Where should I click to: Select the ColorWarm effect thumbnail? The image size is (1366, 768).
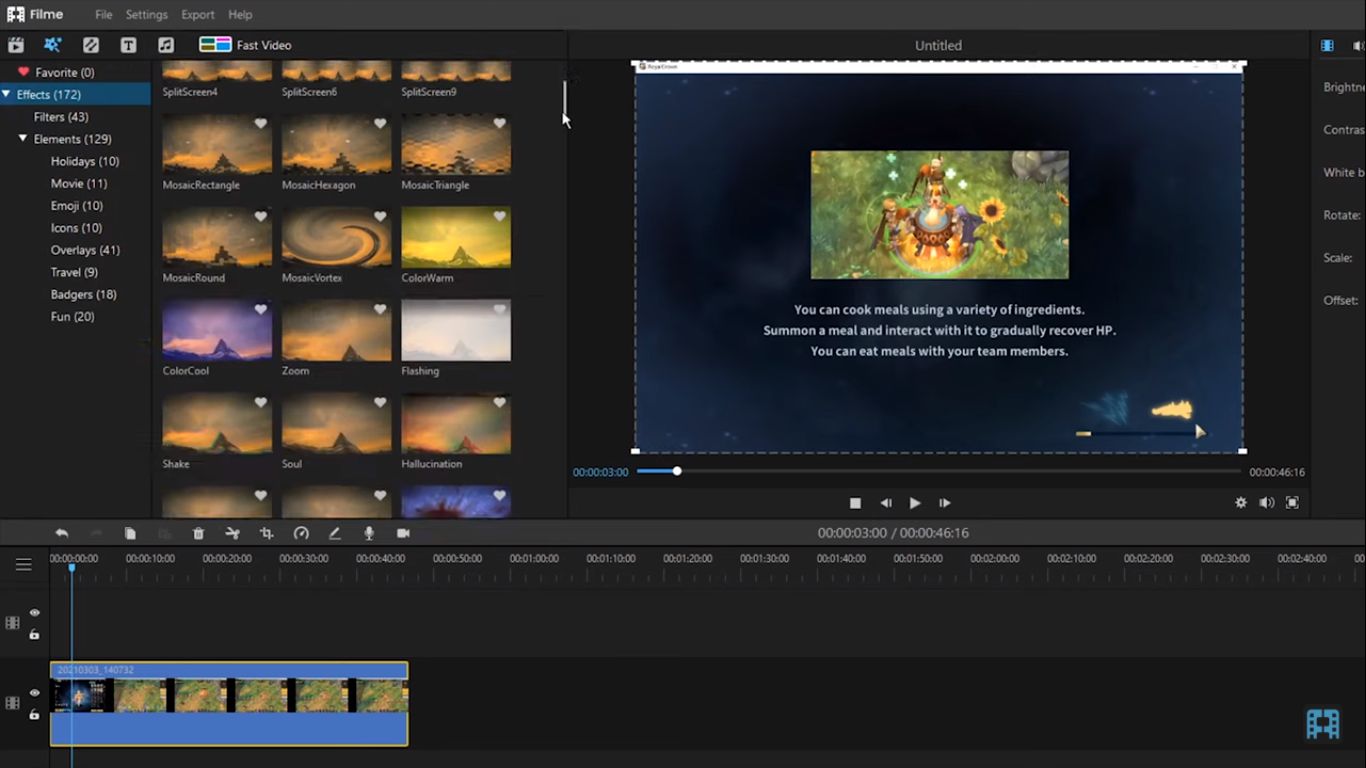click(456, 237)
